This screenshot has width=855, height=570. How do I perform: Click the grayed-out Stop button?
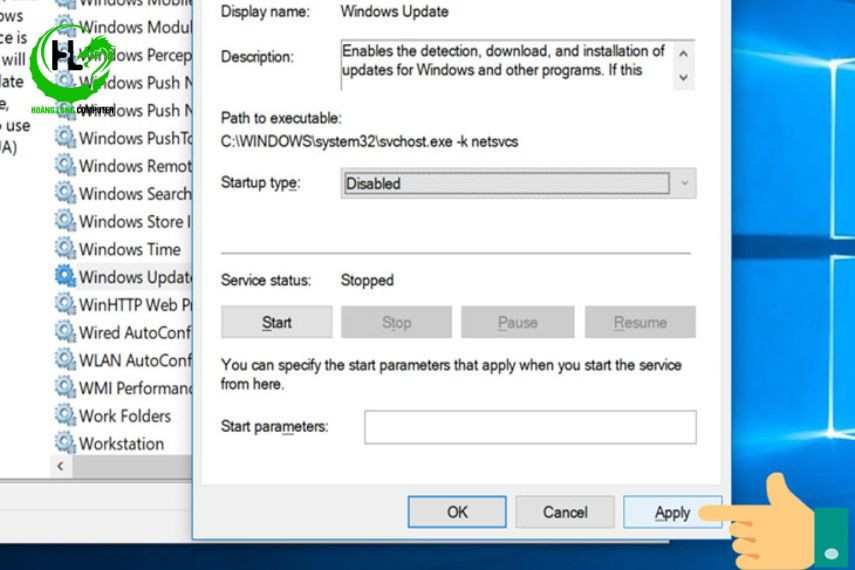click(396, 322)
